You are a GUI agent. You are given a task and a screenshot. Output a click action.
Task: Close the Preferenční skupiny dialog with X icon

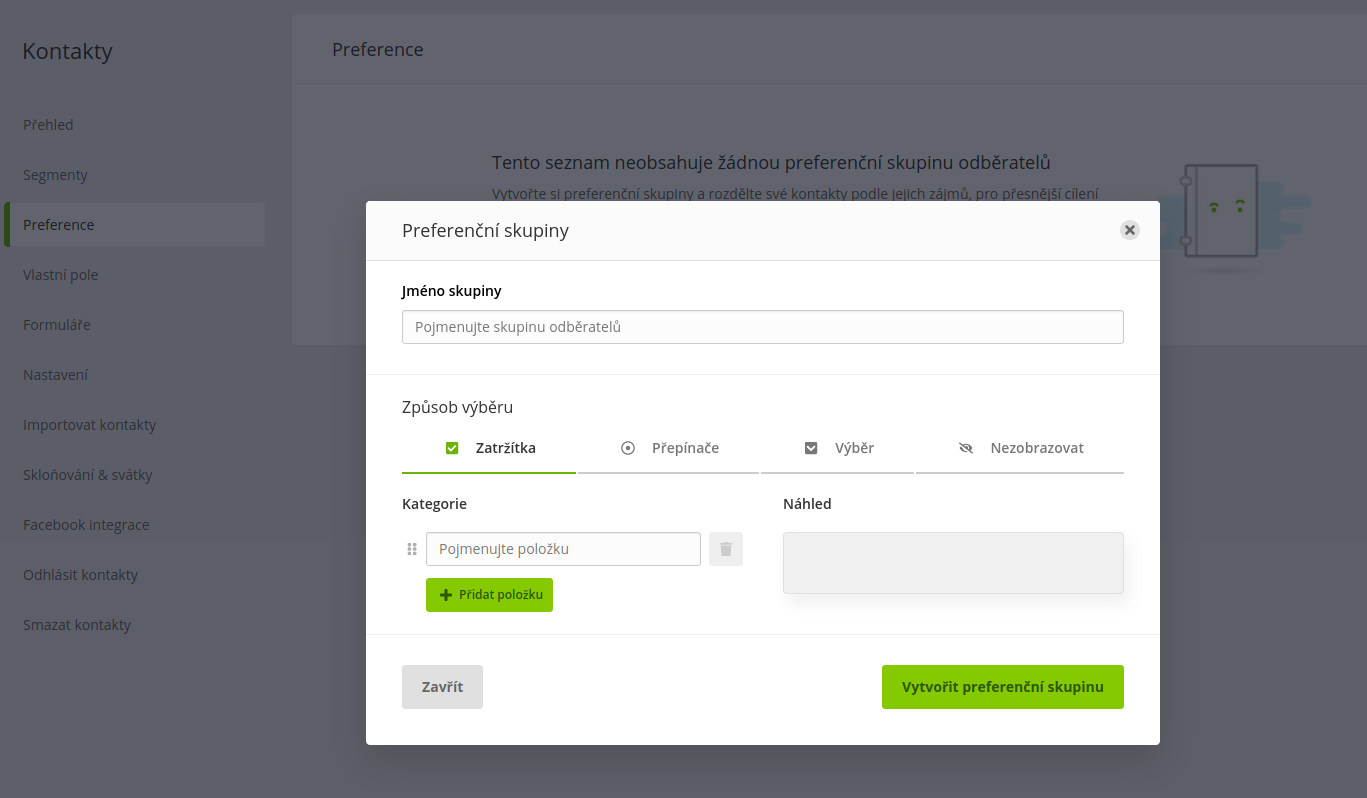pyautogui.click(x=1130, y=230)
